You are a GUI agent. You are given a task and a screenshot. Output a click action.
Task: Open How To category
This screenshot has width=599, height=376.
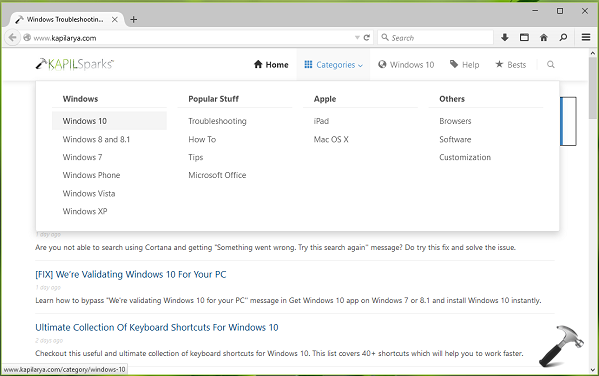[202, 139]
